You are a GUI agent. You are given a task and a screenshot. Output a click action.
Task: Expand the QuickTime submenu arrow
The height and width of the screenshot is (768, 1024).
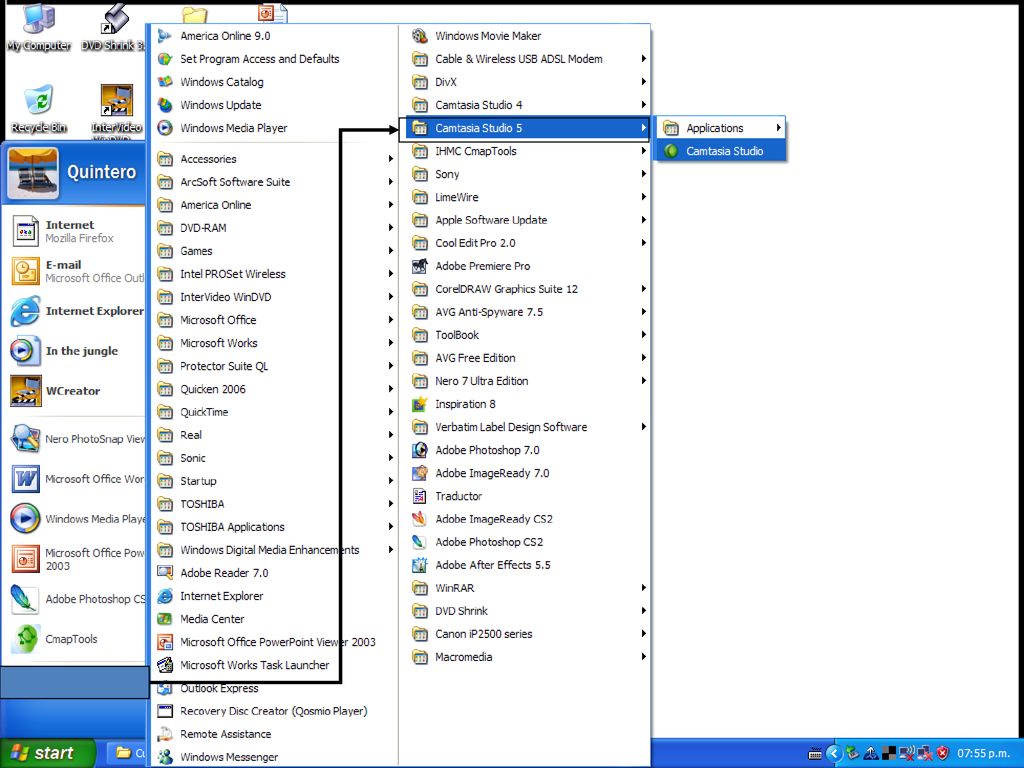(391, 412)
